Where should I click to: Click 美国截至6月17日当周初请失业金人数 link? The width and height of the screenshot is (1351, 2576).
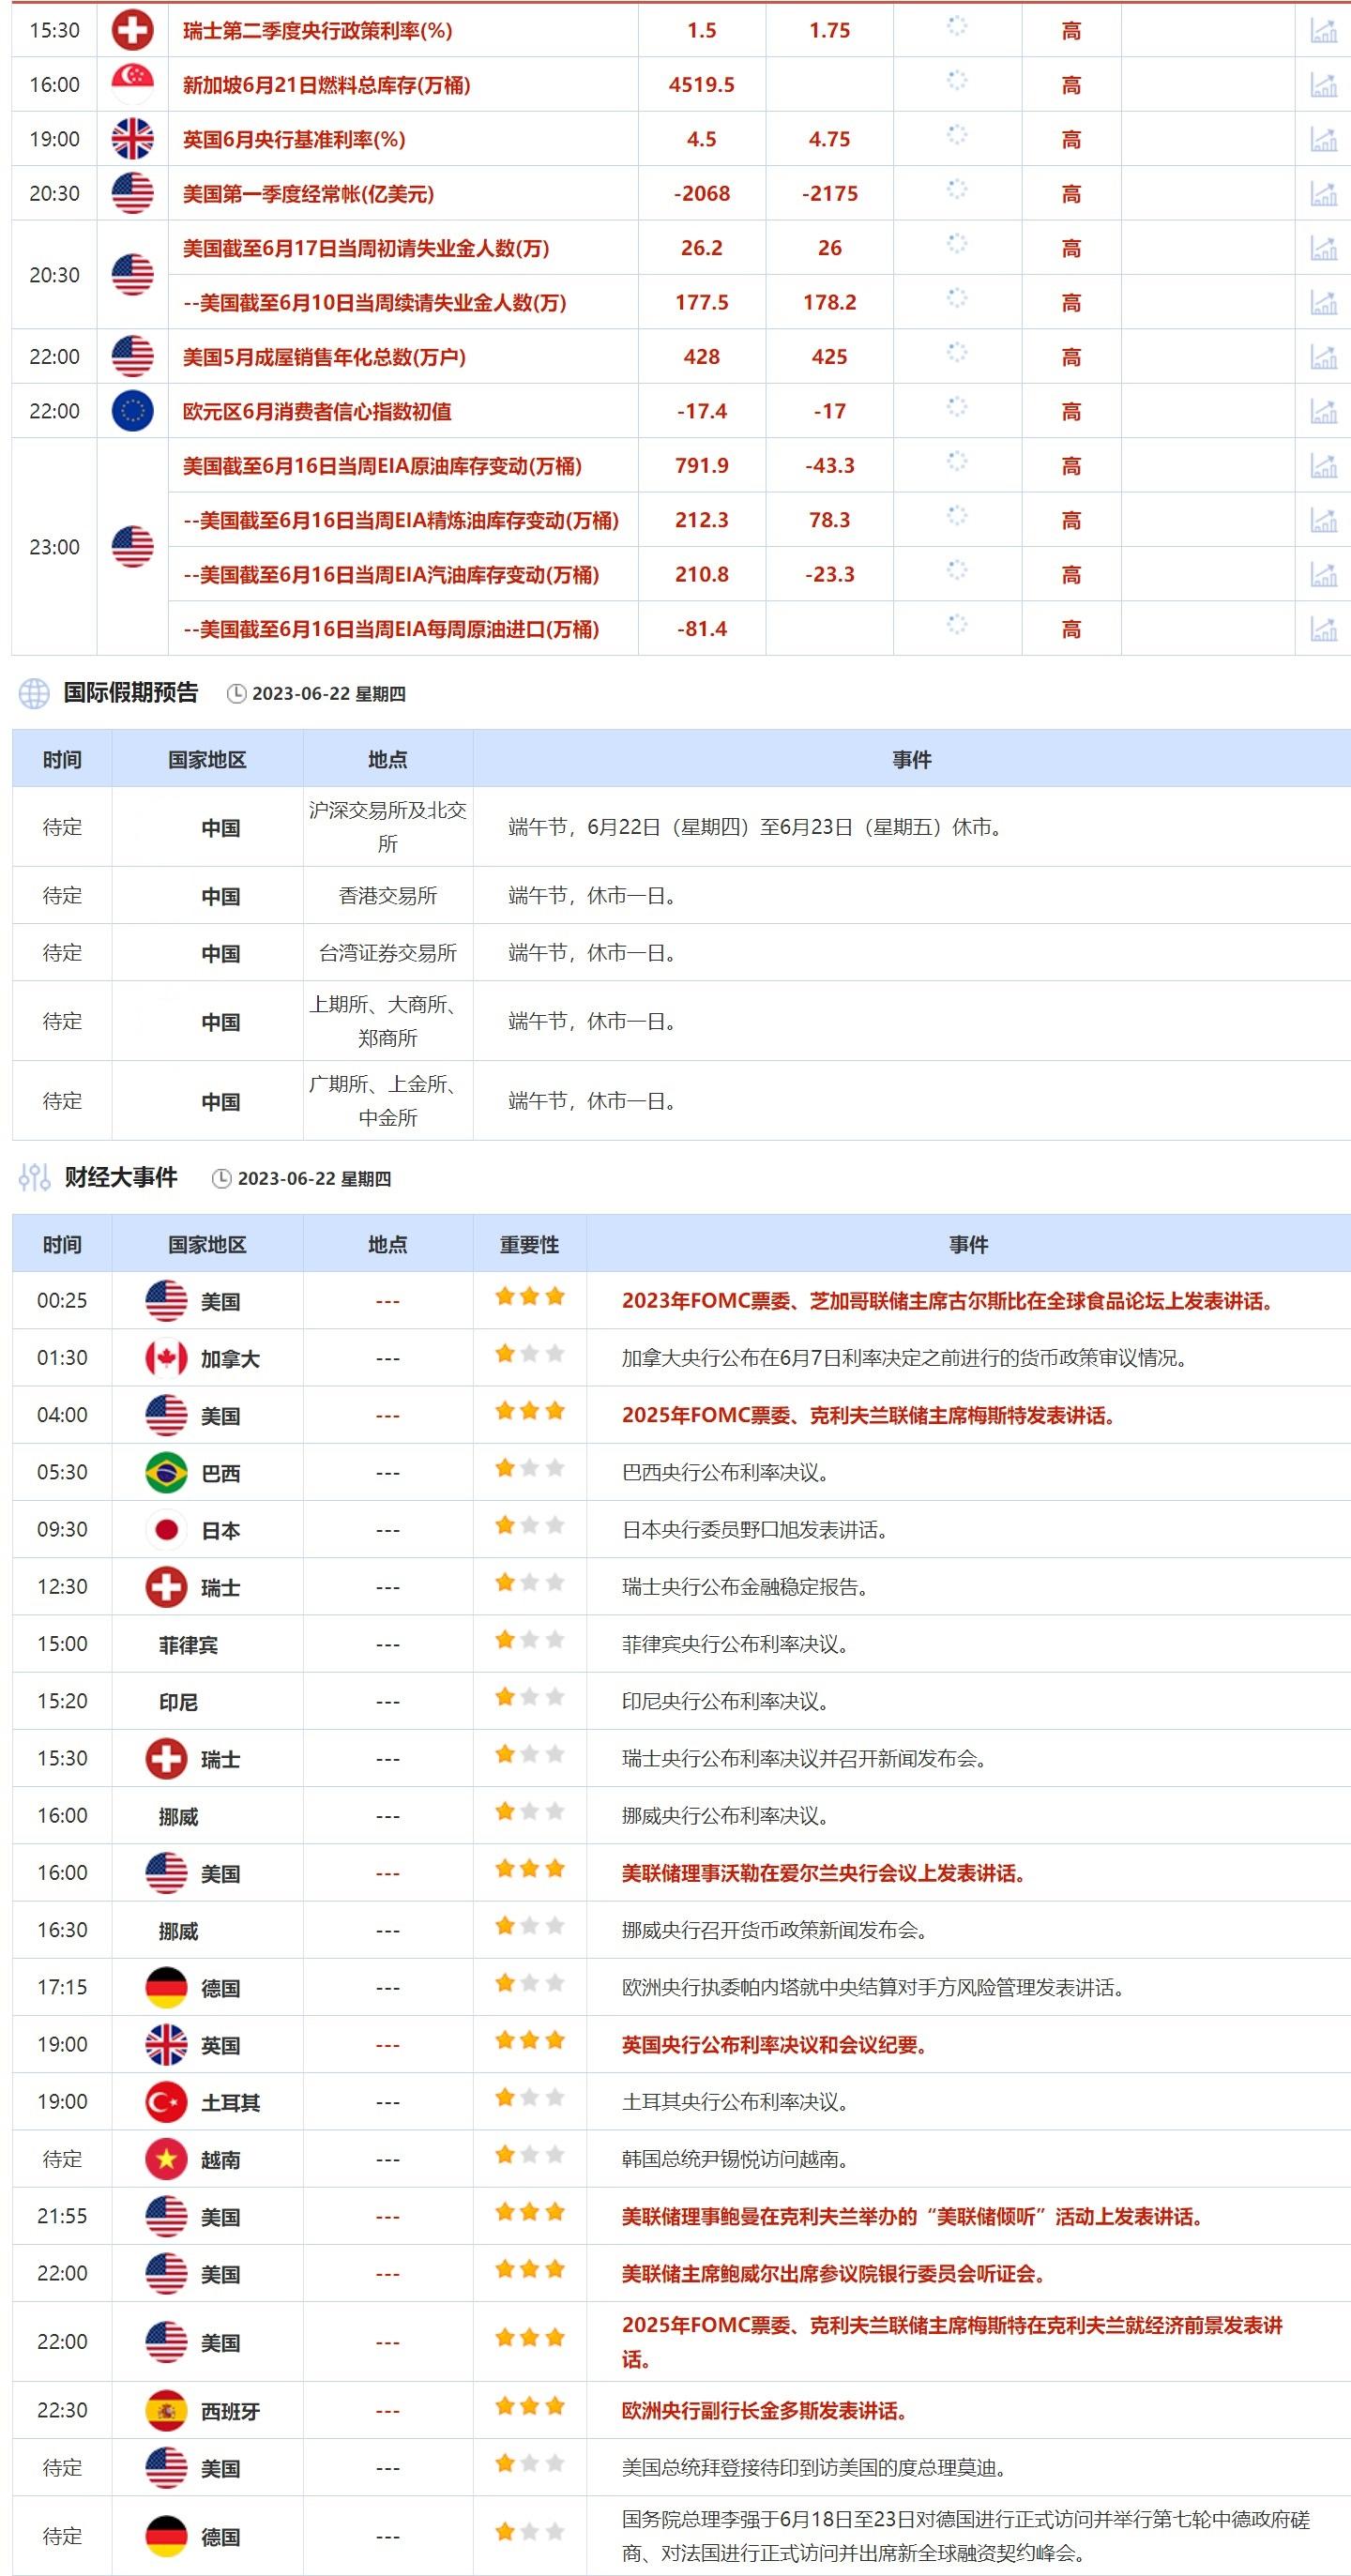click(x=366, y=248)
